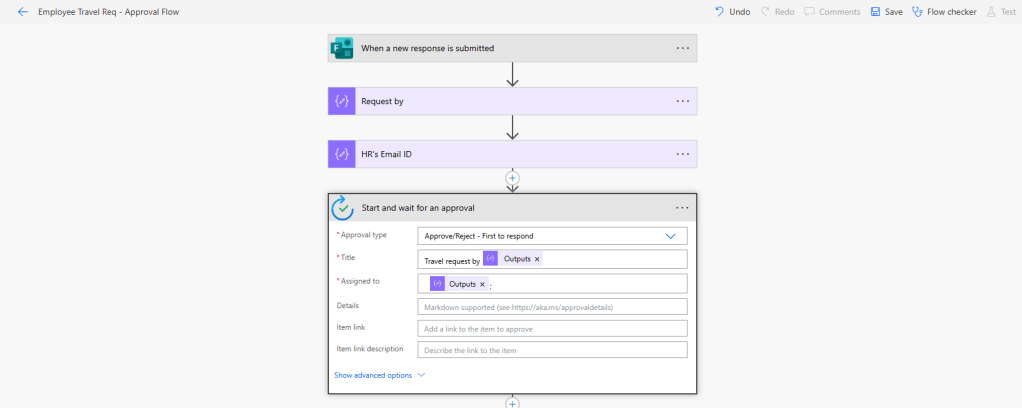Screen dimensions: 1022x408
Task: Open the HR's Email ID options menu
Action: pos(682,154)
